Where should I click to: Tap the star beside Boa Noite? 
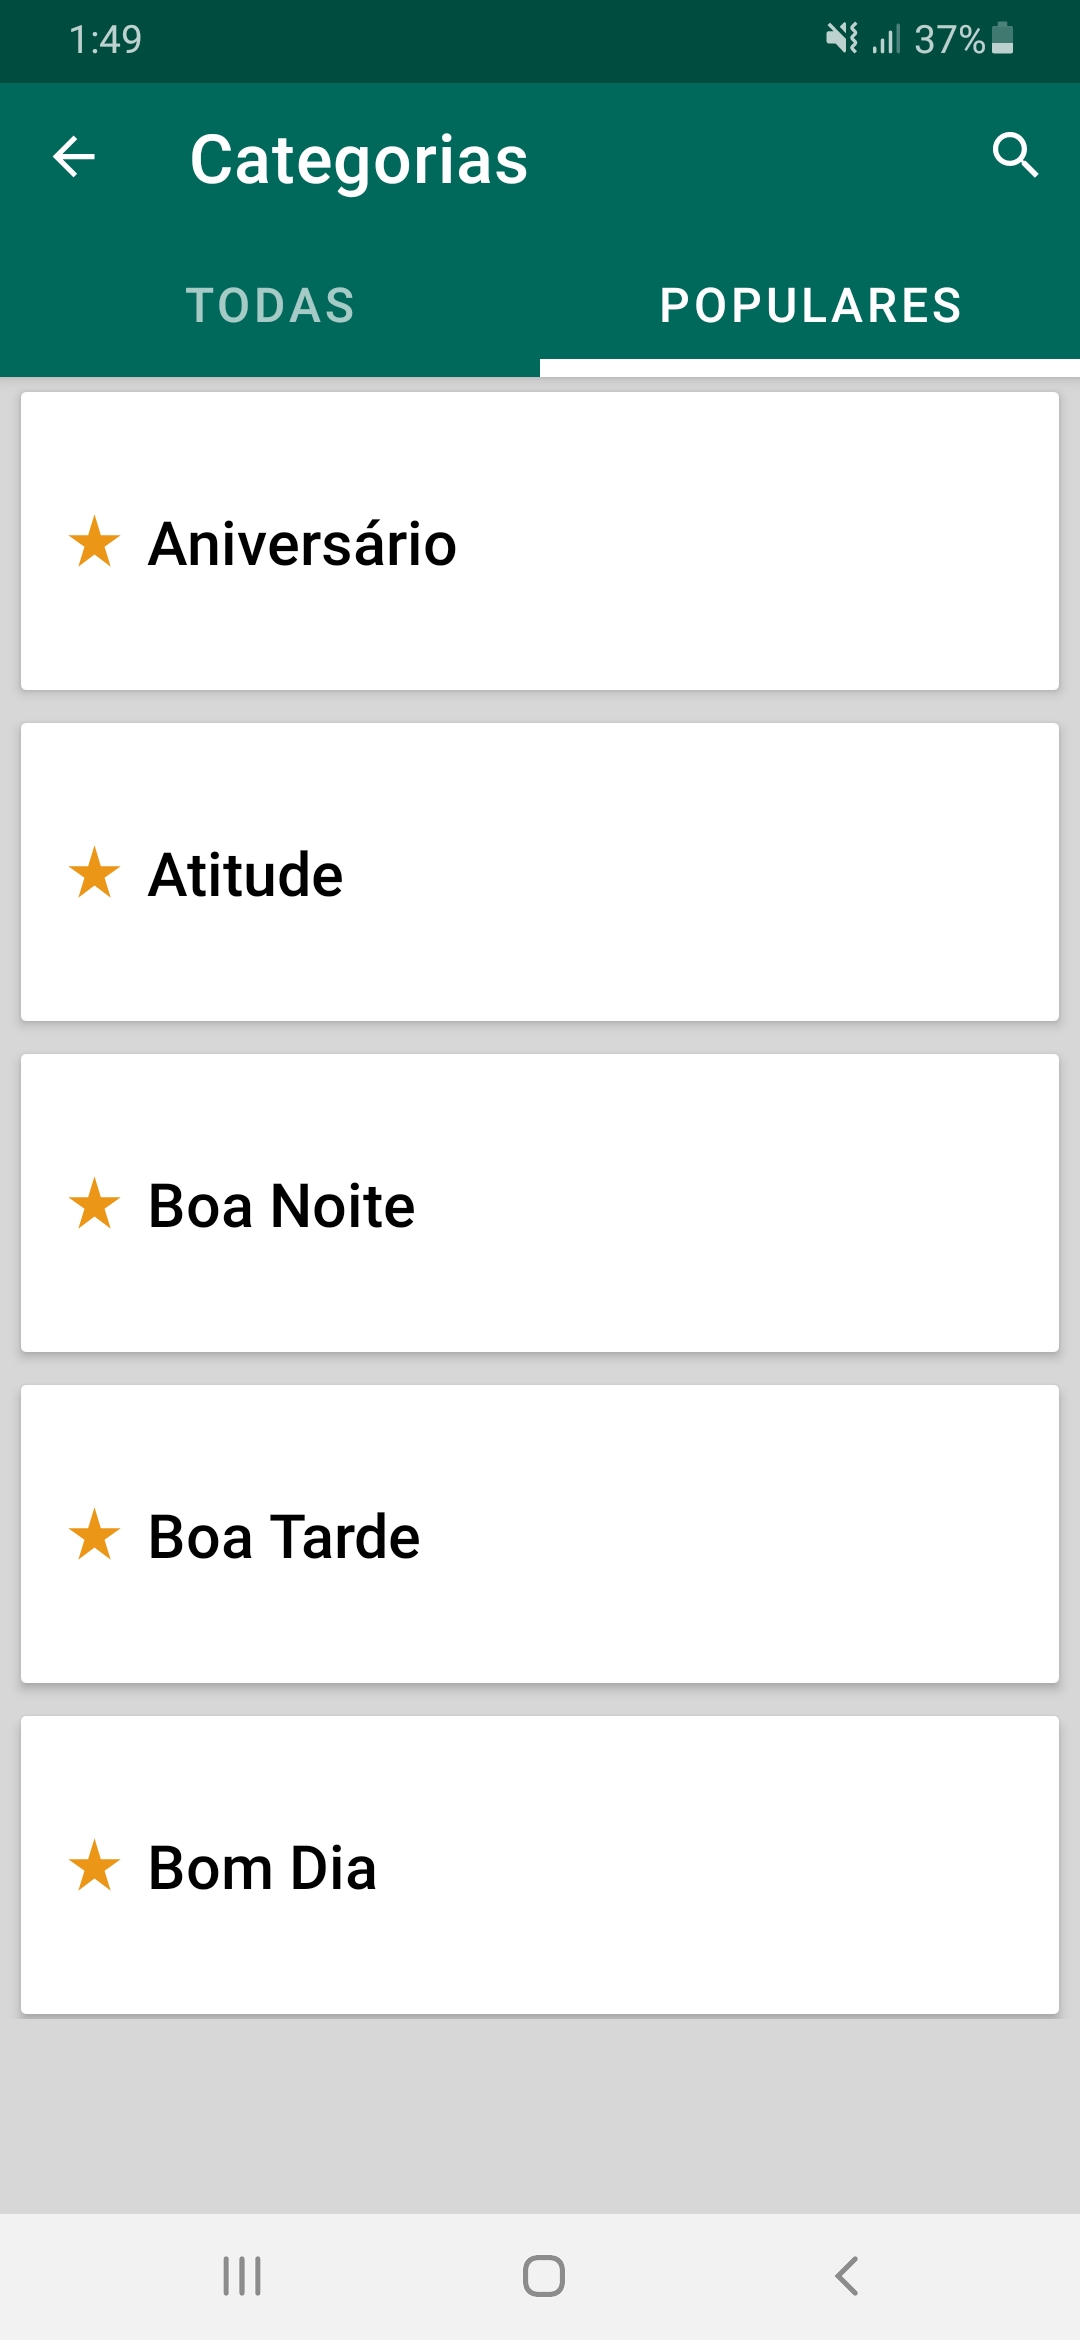pyautogui.click(x=95, y=1204)
